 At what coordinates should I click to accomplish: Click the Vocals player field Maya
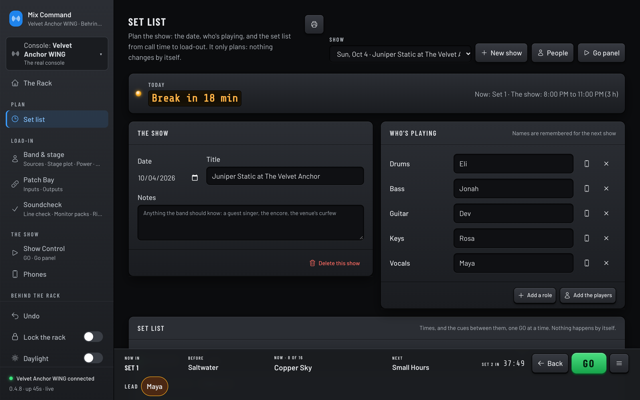point(513,263)
